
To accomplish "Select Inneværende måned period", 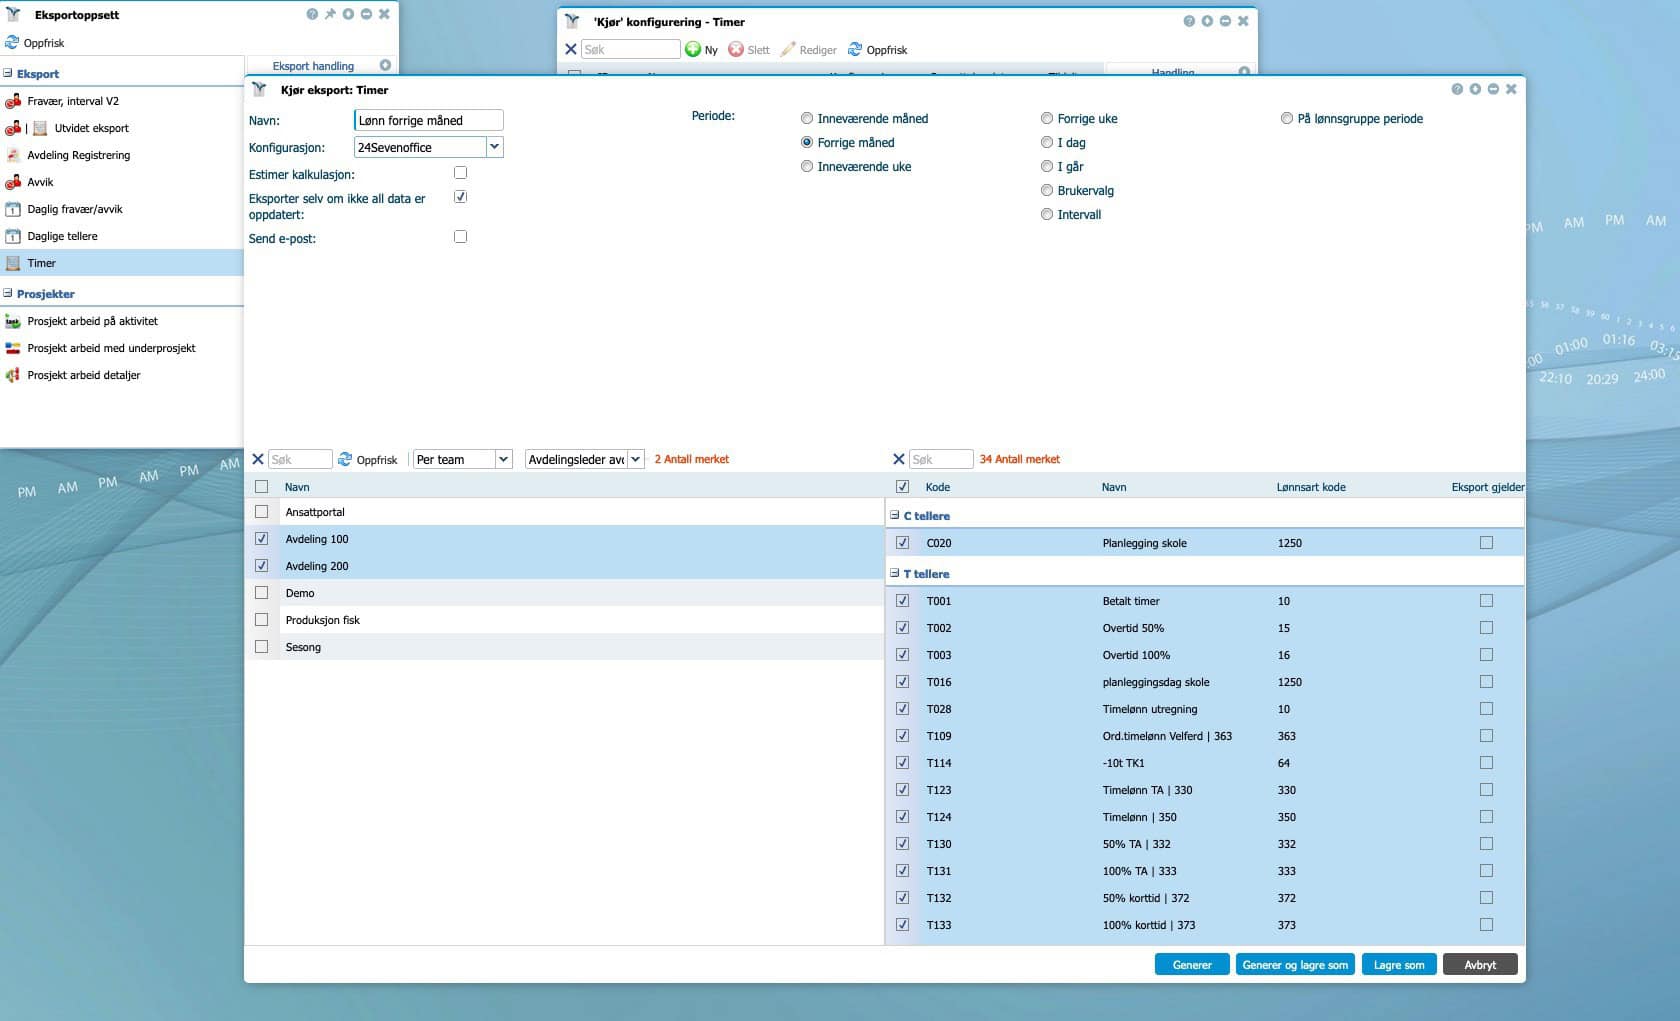I will [x=806, y=118].
